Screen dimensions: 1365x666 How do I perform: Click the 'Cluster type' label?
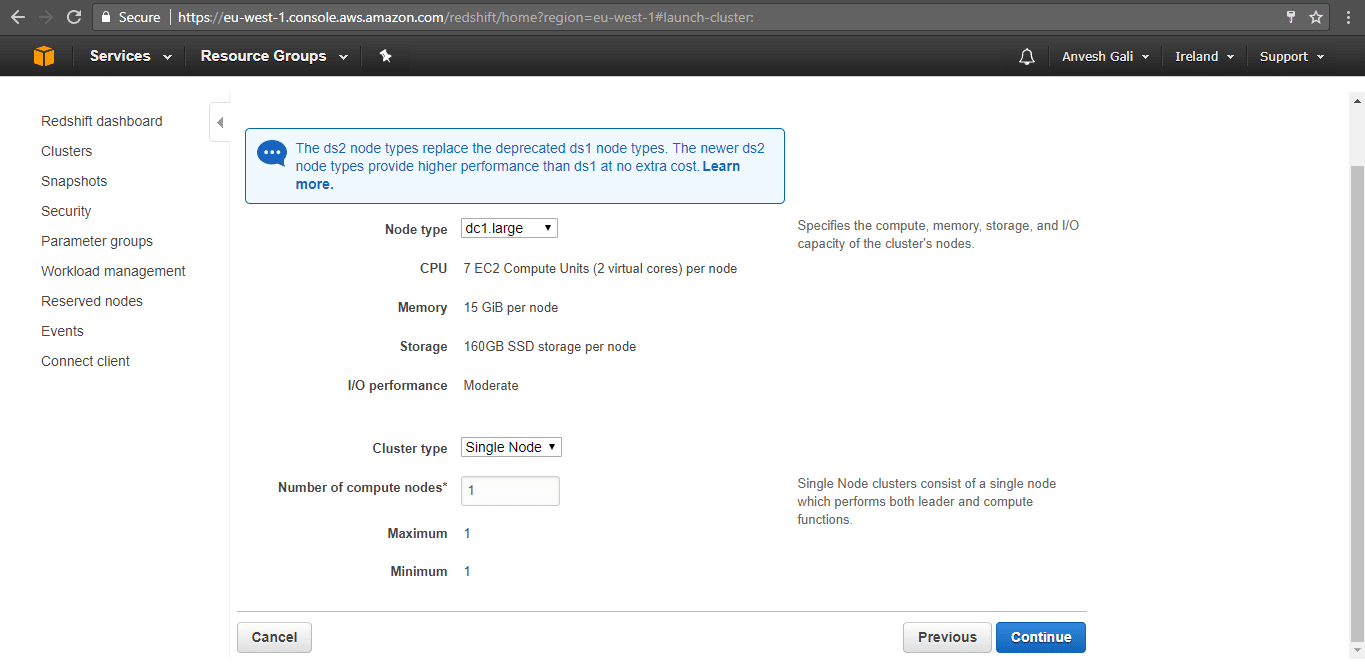click(410, 448)
